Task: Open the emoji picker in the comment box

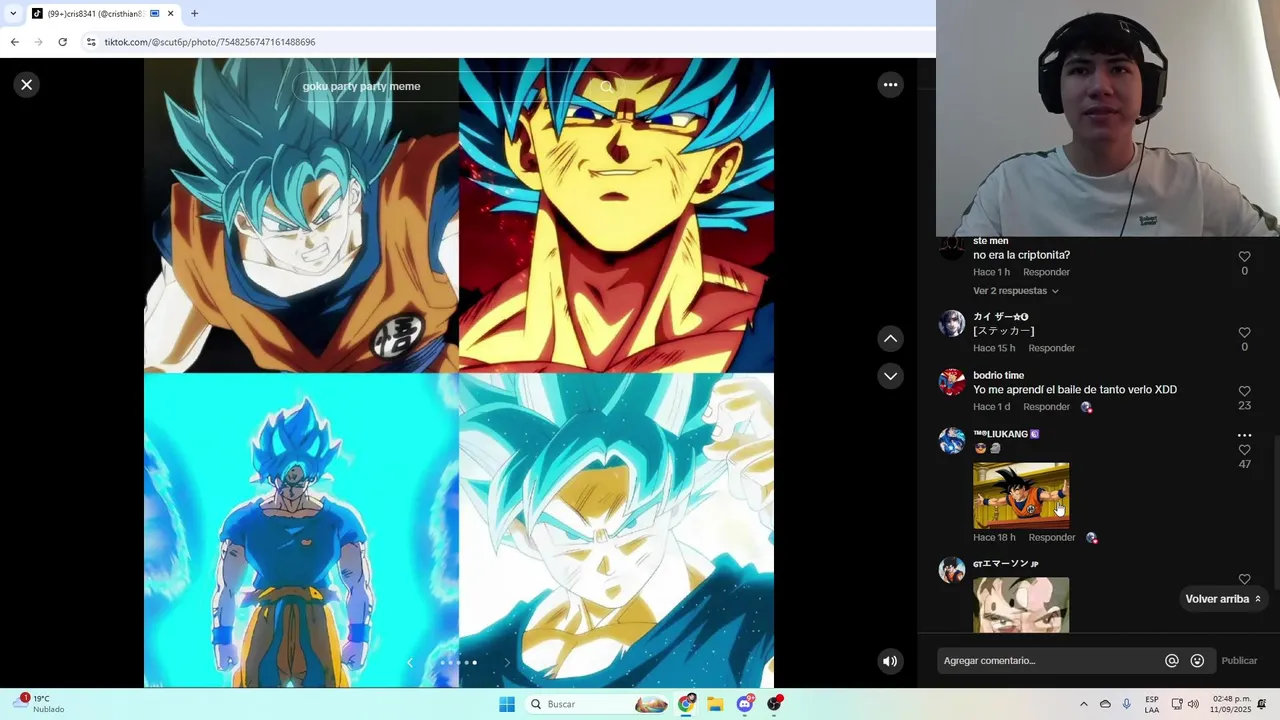Action: [x=1197, y=661]
